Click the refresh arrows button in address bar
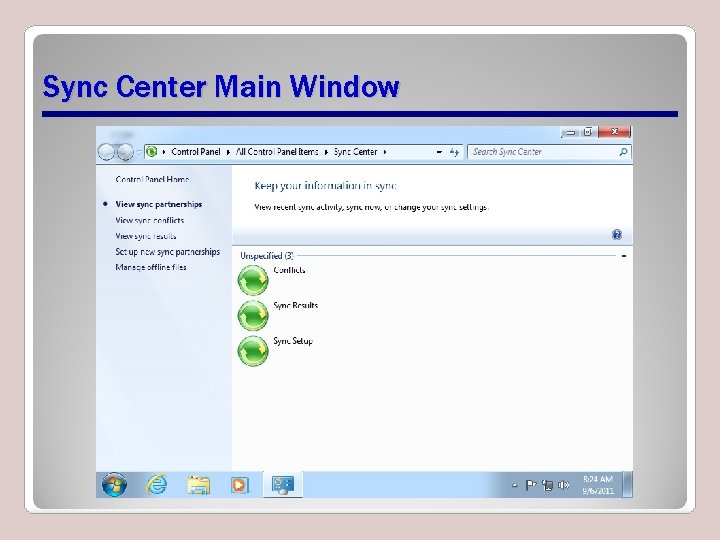This screenshot has width=720, height=540. pos(454,152)
